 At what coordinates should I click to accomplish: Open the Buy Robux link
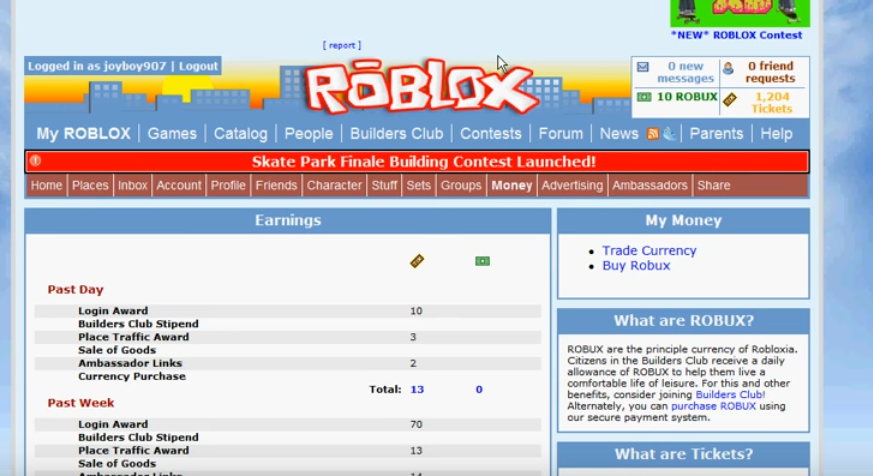(x=636, y=266)
